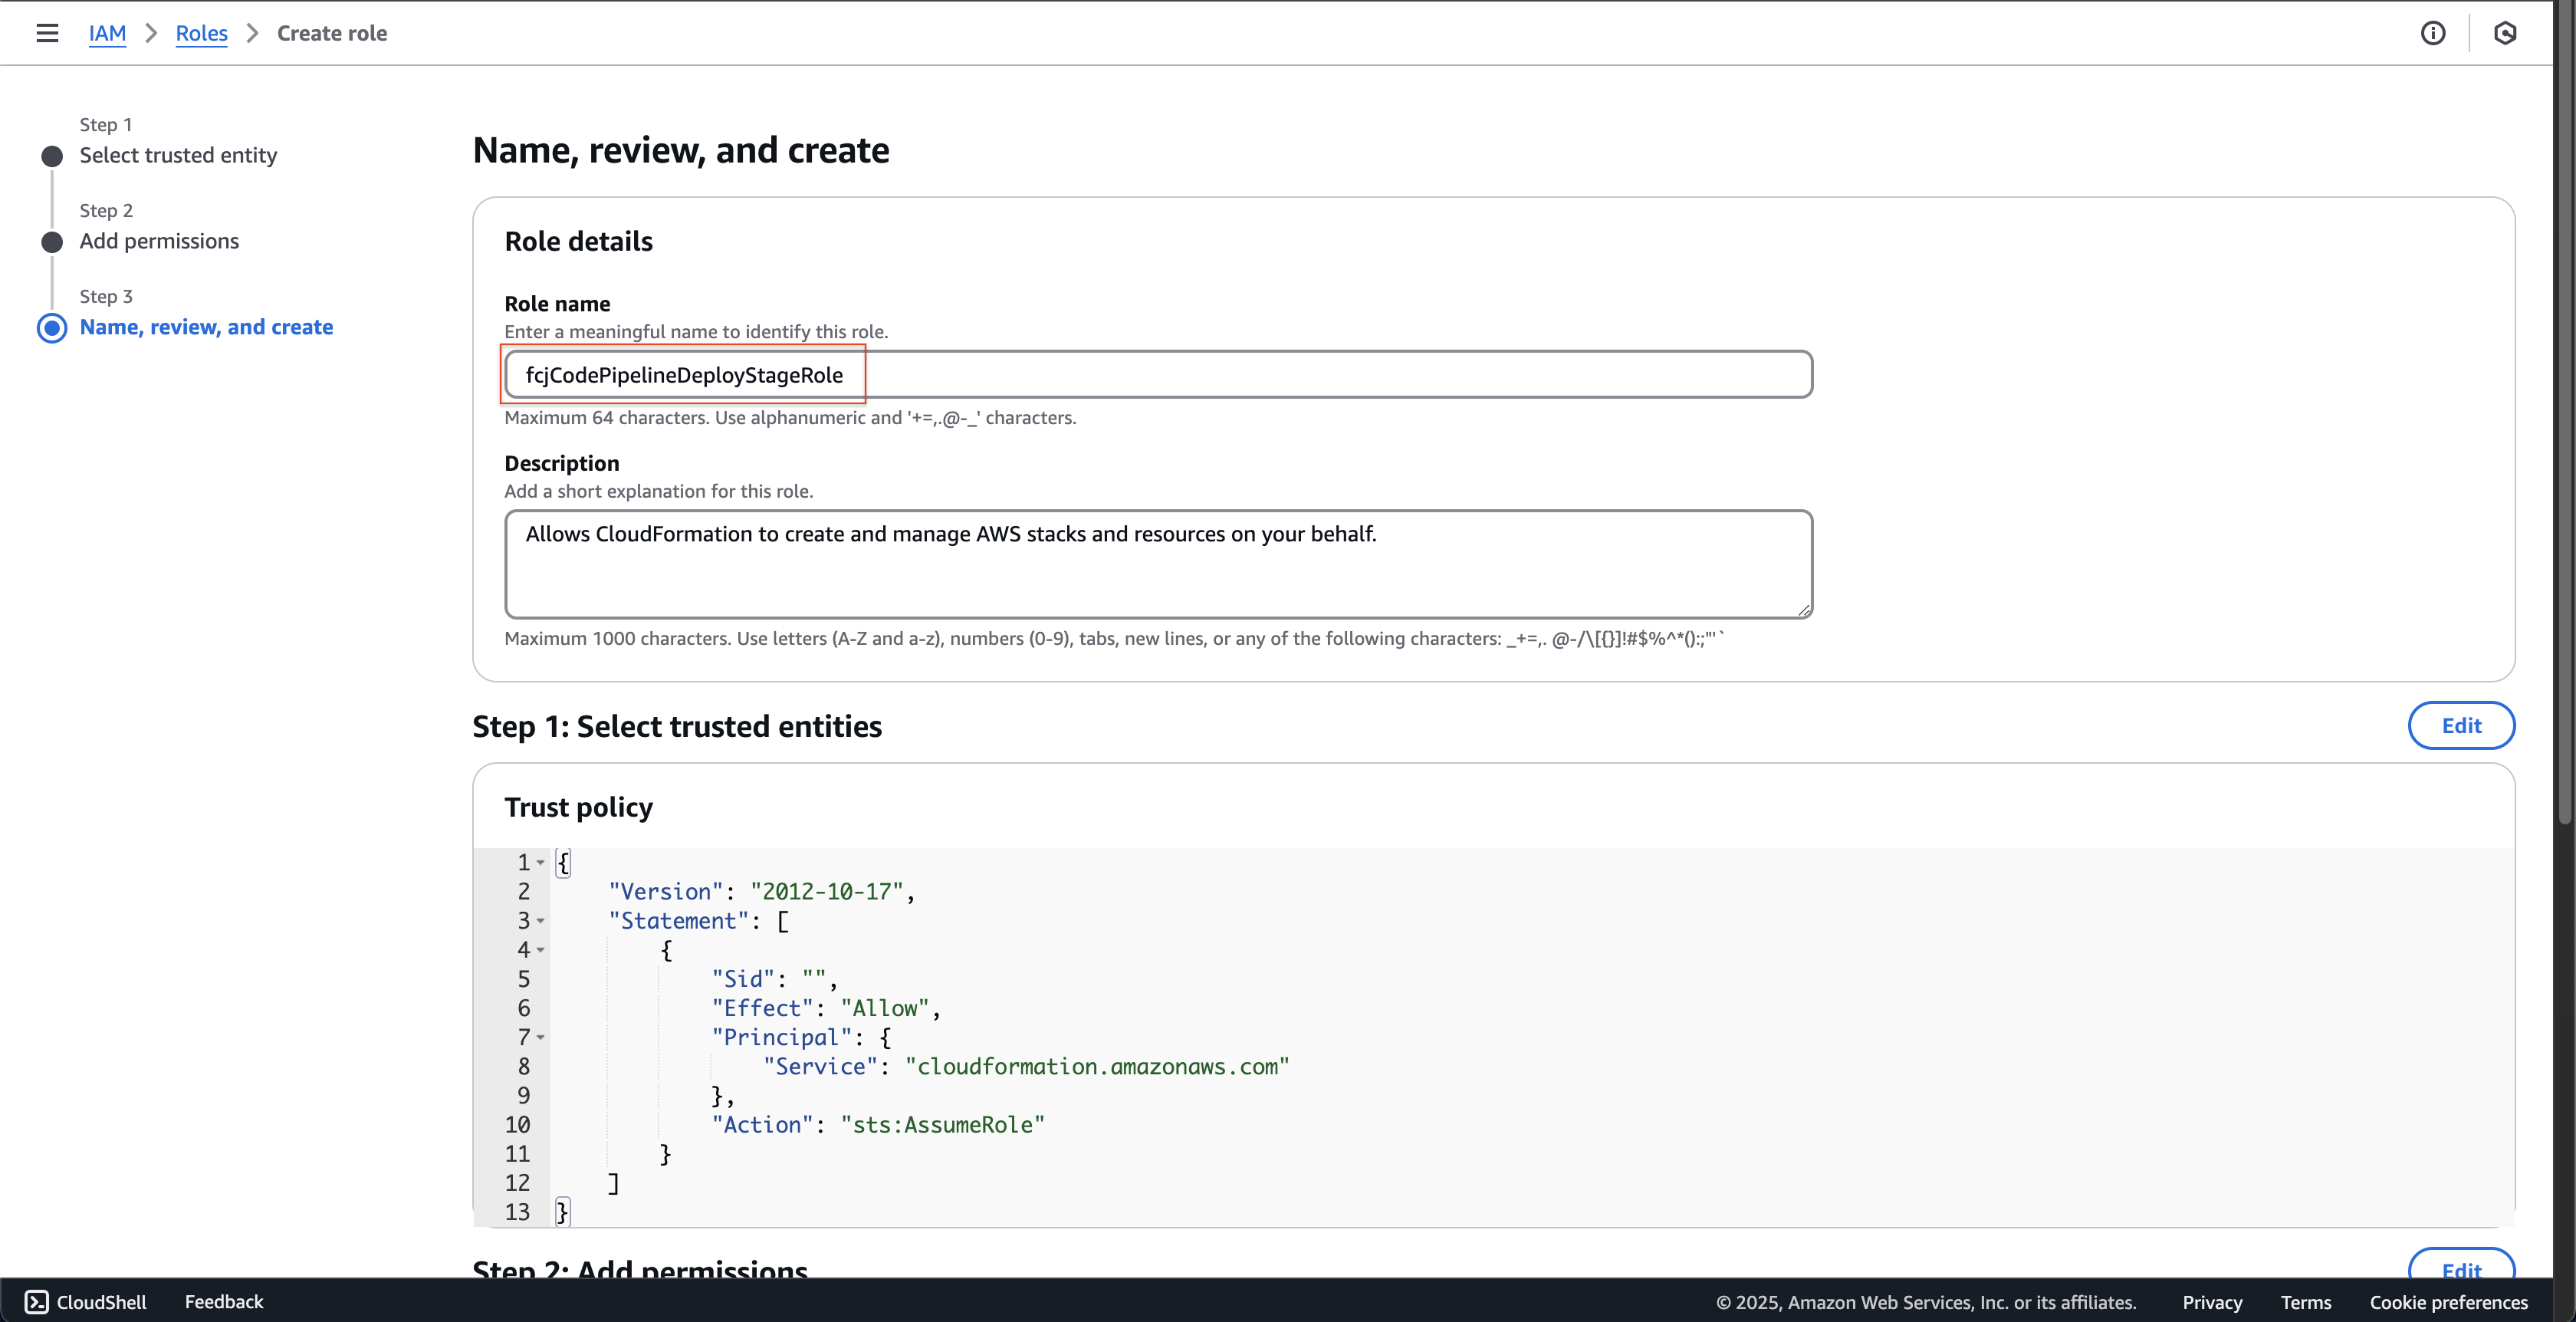Collapse the Statement array fold on line 3
The image size is (2576, 1322).
click(x=541, y=920)
